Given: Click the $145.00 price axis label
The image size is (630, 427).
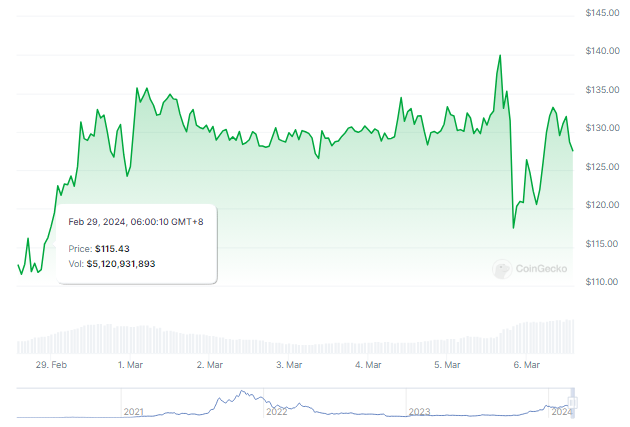Looking at the screenshot, I should (604, 12).
